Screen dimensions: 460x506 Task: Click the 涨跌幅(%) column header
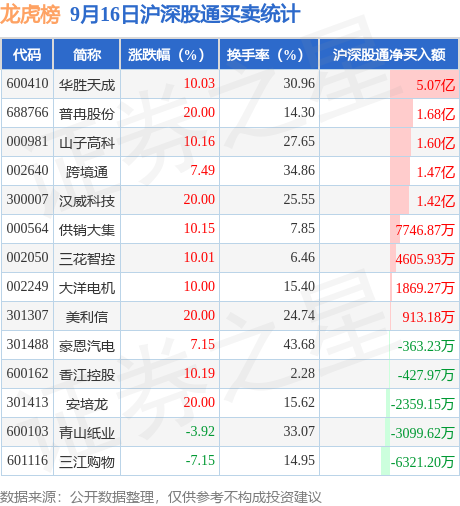pyautogui.click(x=169, y=54)
